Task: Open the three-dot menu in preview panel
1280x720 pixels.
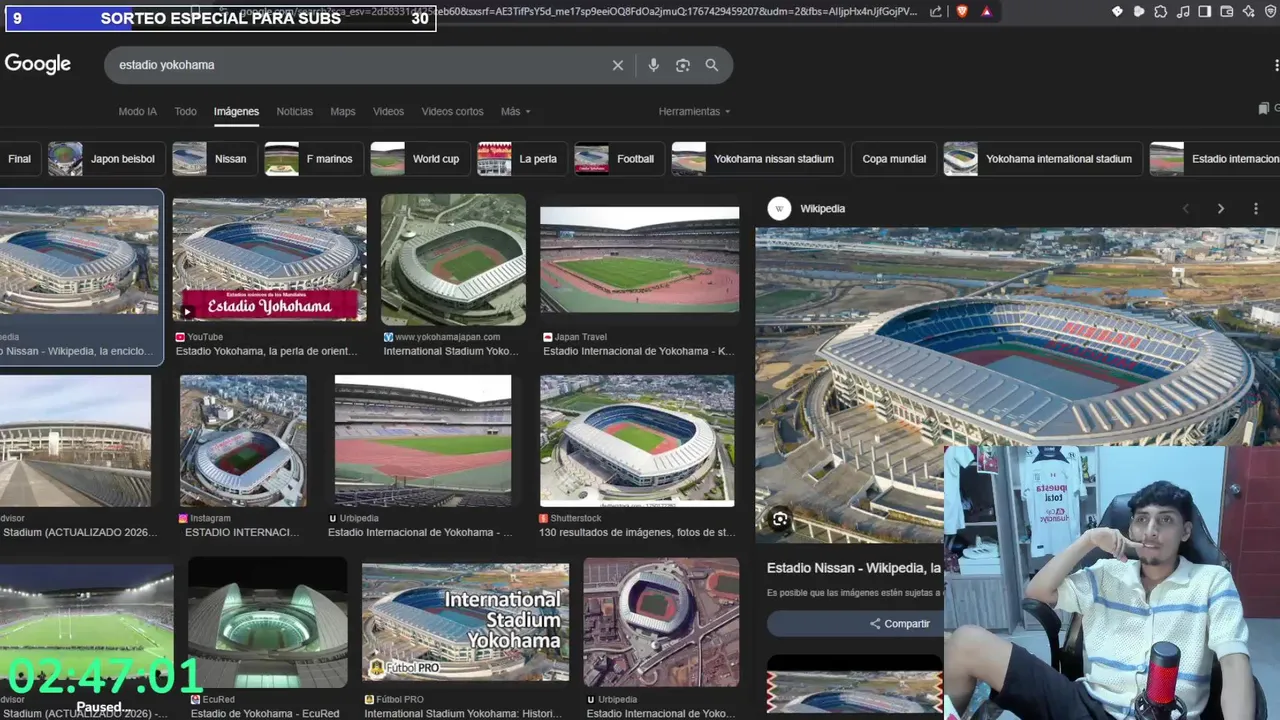Action: [x=1256, y=209]
